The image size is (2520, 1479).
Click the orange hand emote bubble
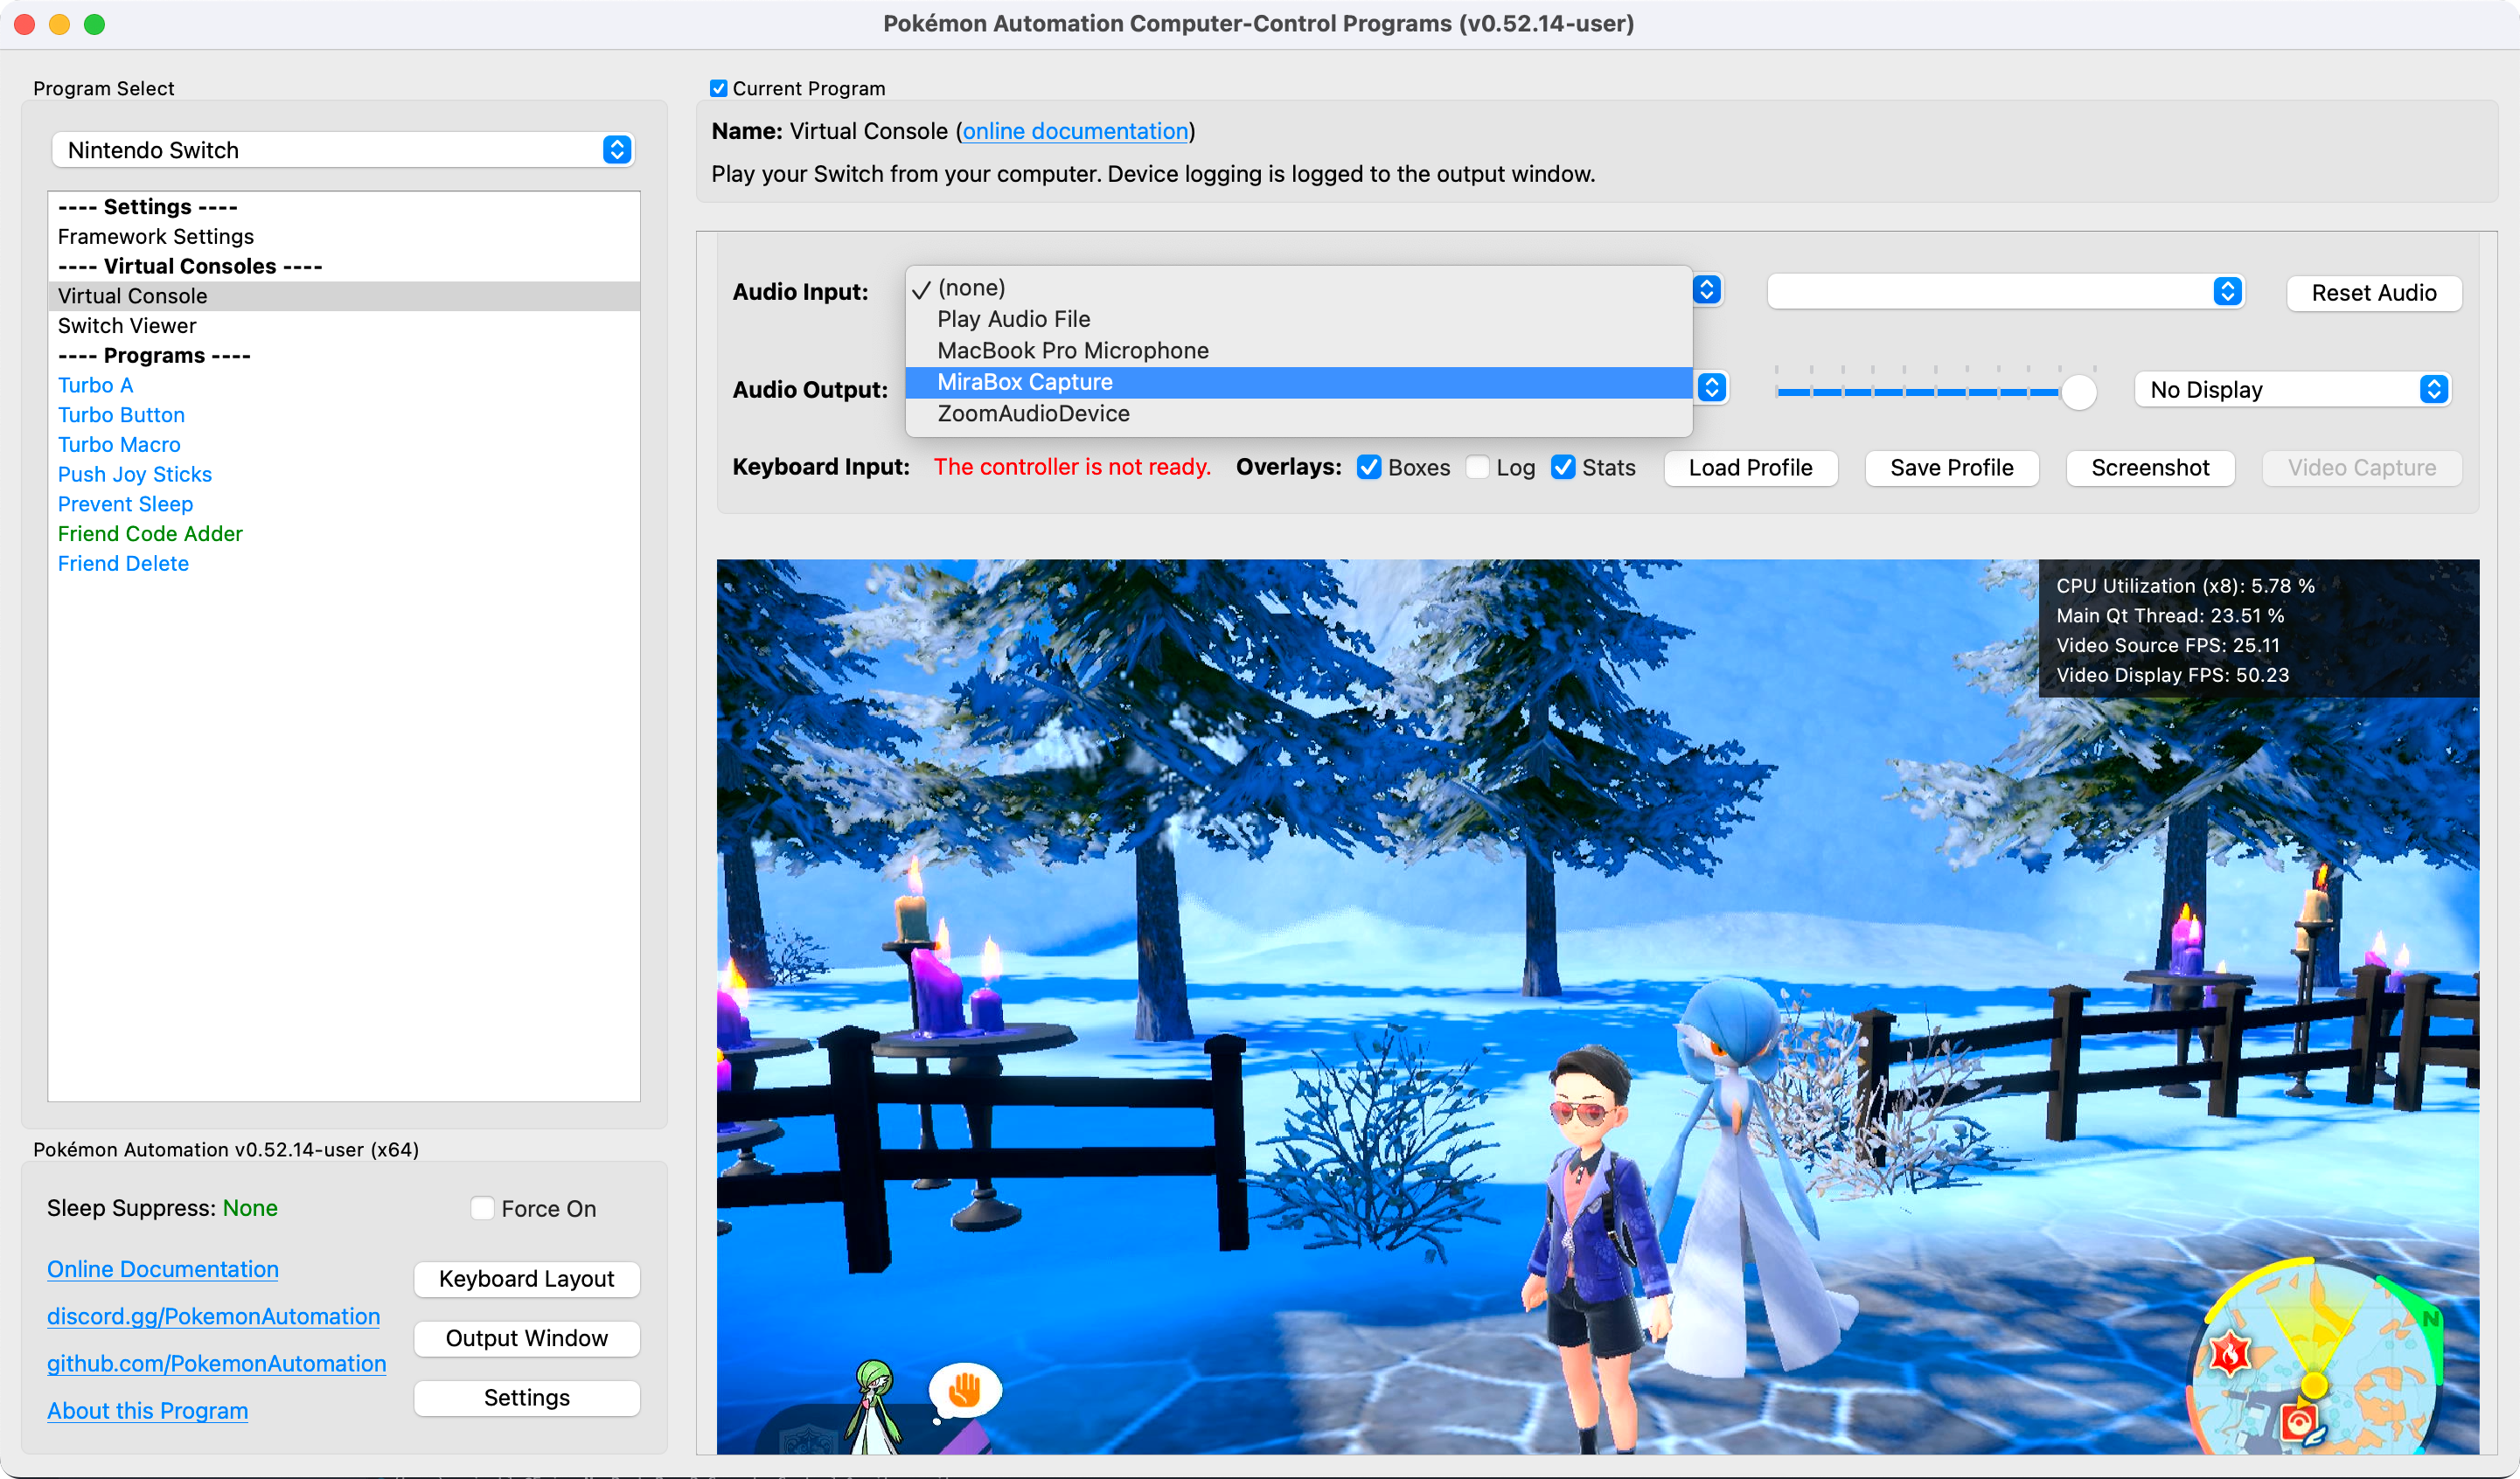click(x=964, y=1390)
